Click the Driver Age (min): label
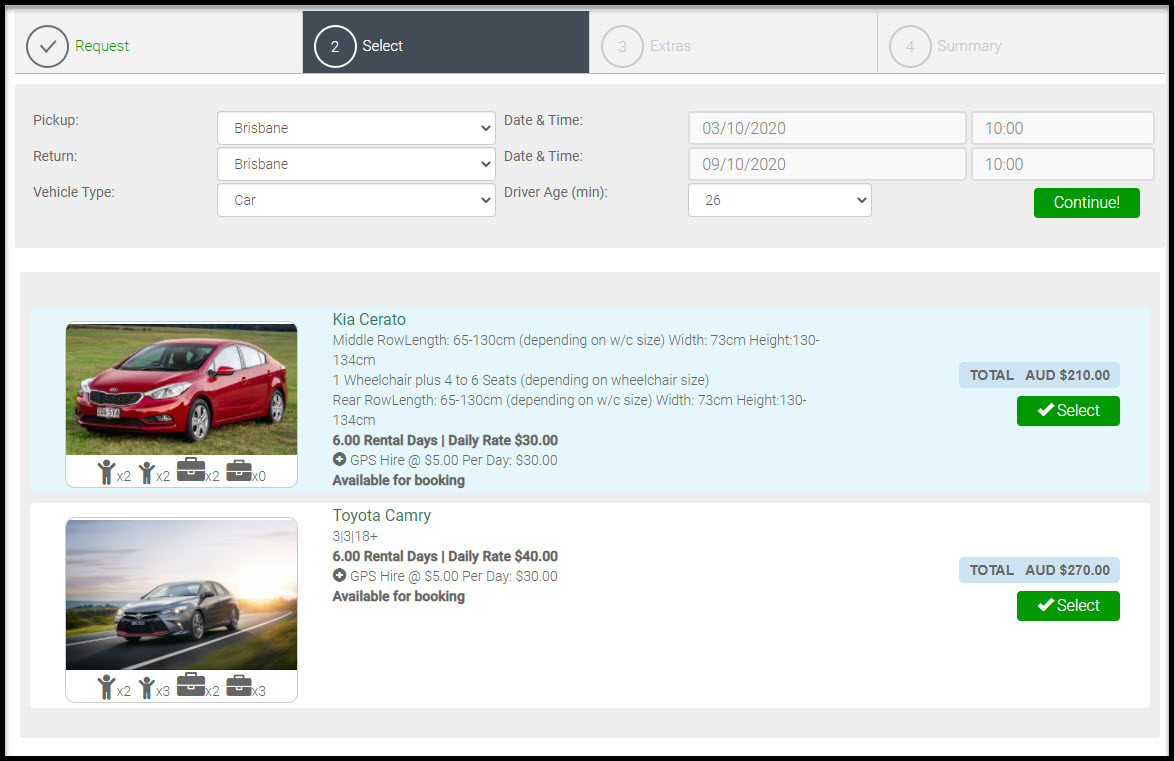Viewport: 1175px width, 761px height. point(555,192)
